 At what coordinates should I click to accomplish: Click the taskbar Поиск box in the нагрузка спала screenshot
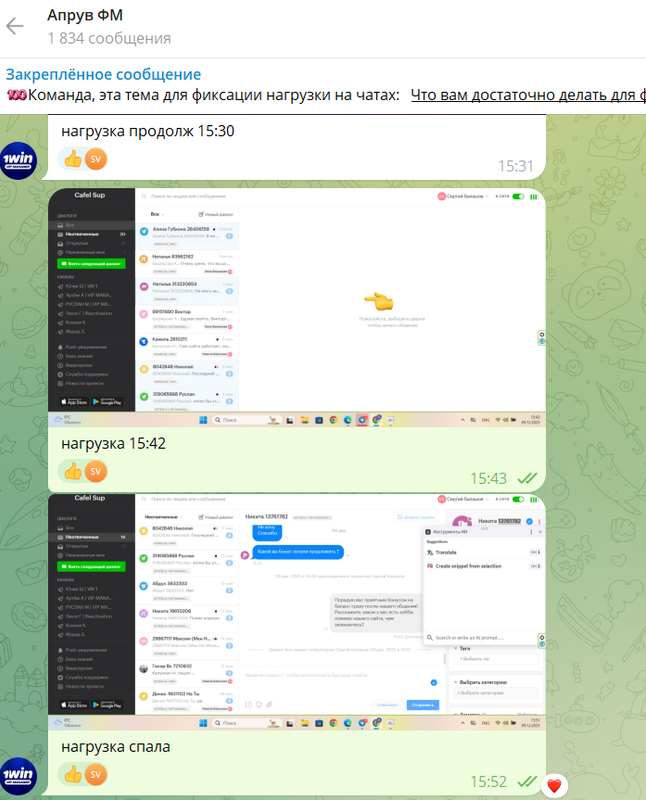(245, 723)
